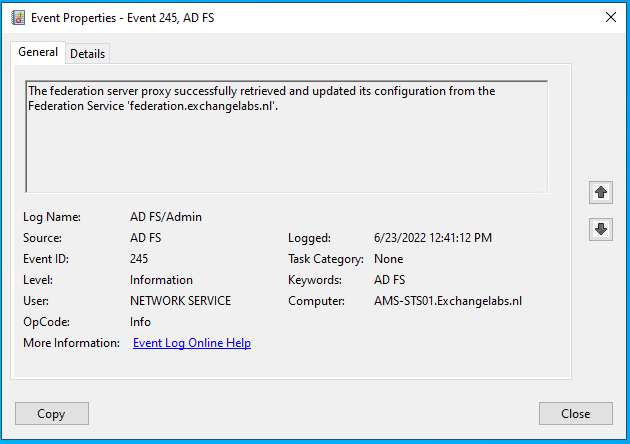The height and width of the screenshot is (444, 630).
Task: Select the Log Name value AD FS/Admin
Action: 166,217
